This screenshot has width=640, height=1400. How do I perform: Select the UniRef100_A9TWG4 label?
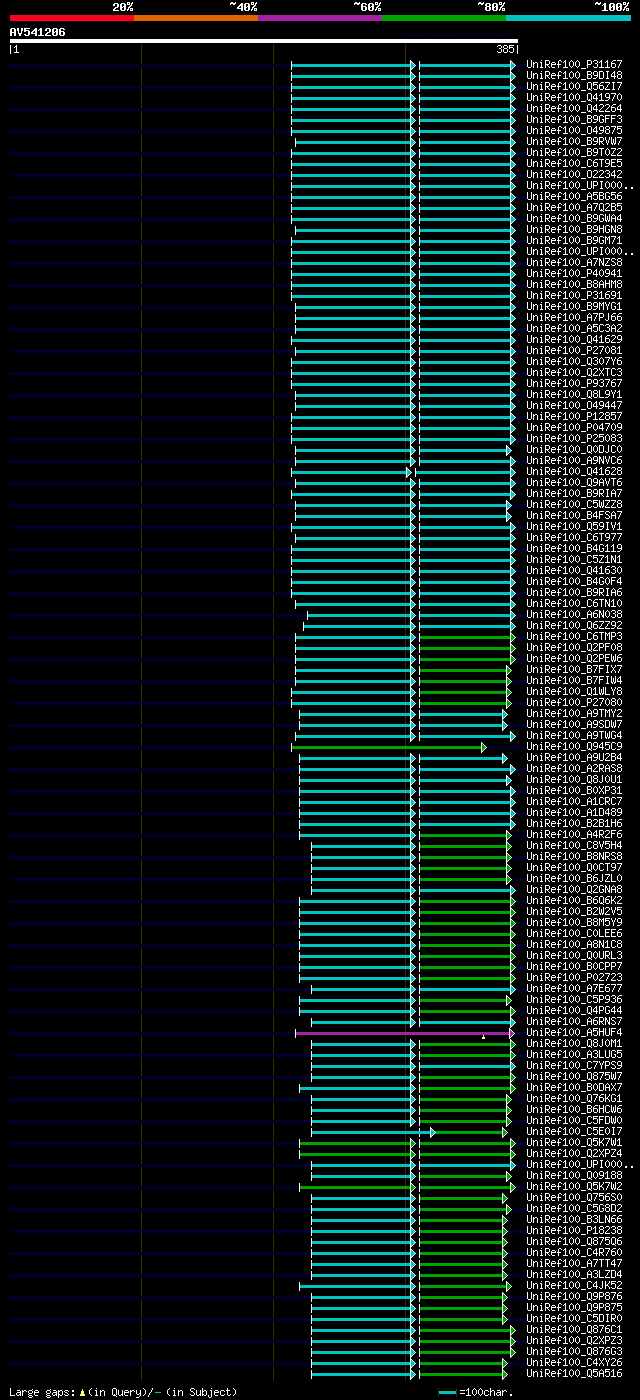(x=574, y=735)
